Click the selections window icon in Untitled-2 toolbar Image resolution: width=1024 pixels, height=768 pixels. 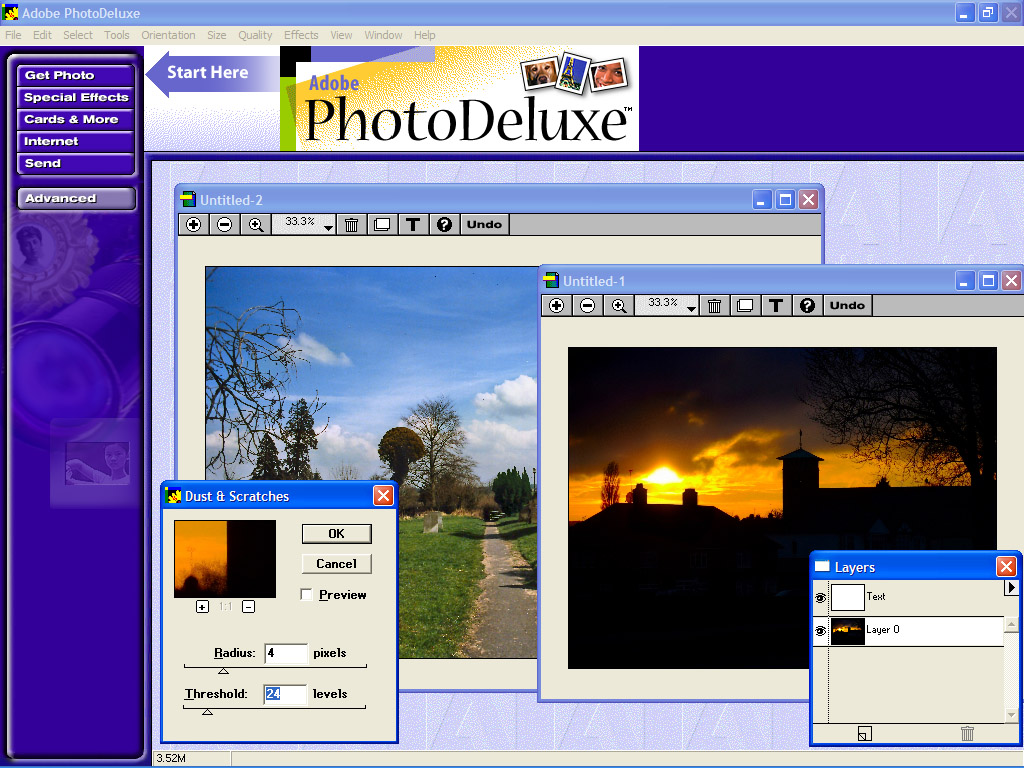382,225
